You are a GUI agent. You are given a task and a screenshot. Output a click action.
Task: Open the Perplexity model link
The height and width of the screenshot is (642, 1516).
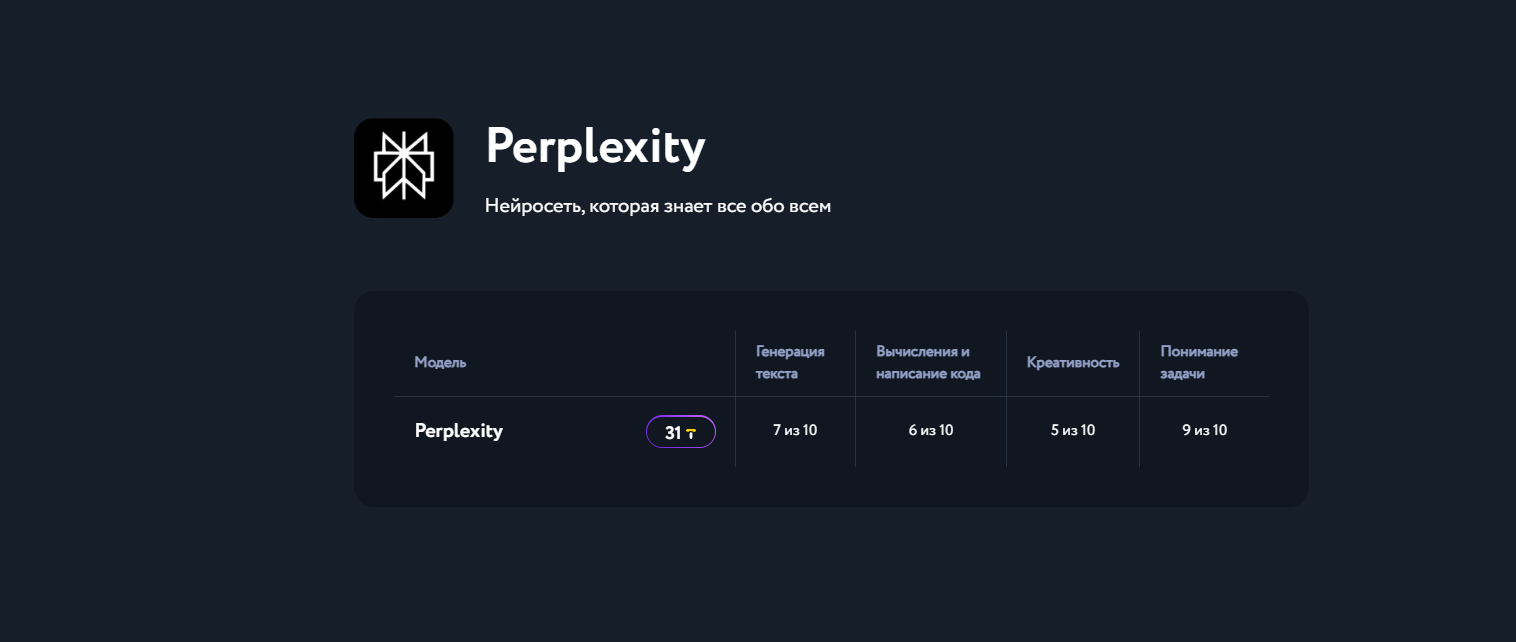click(x=459, y=431)
